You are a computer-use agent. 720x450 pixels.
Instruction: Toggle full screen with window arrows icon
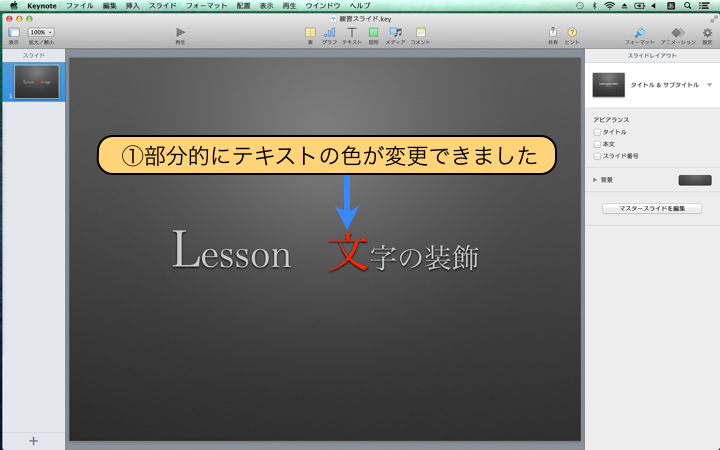pos(714,19)
